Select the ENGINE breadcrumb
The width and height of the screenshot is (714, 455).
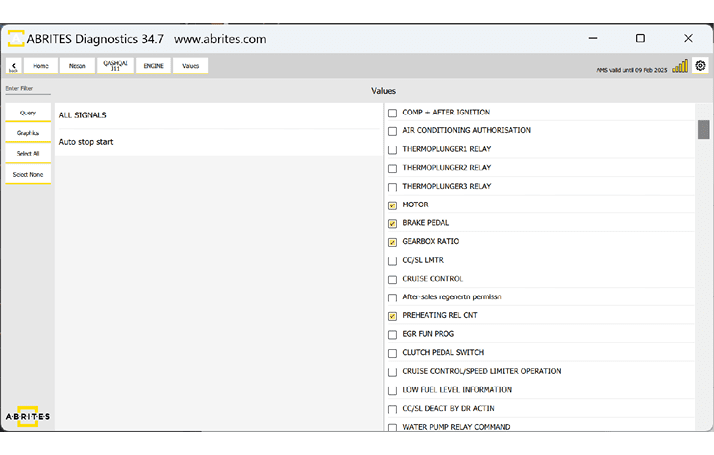(154, 66)
